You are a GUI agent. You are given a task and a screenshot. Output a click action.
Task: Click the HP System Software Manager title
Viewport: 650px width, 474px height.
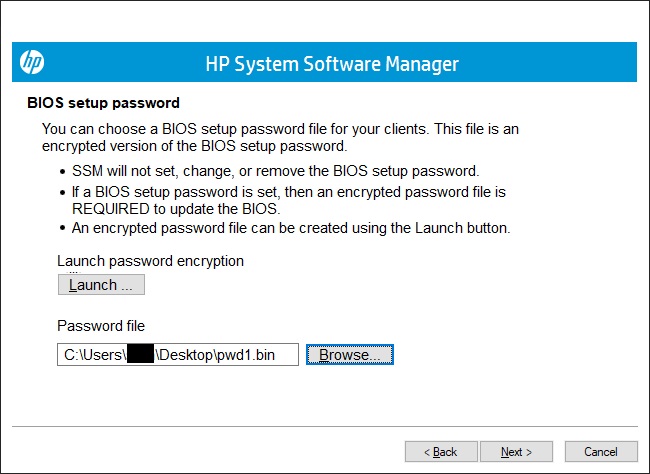[x=332, y=64]
